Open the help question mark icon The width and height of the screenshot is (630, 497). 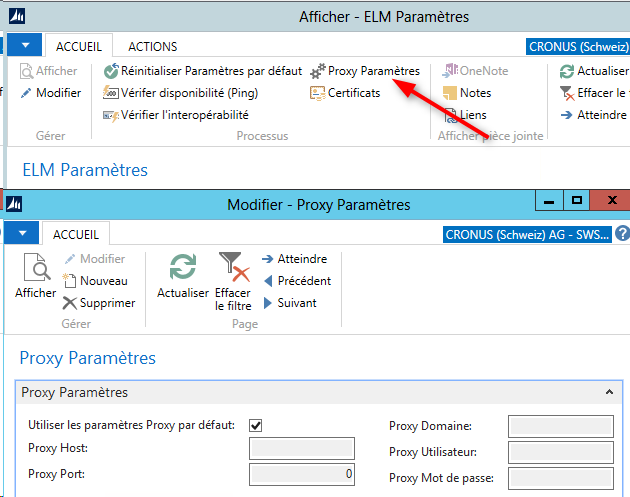[622, 234]
